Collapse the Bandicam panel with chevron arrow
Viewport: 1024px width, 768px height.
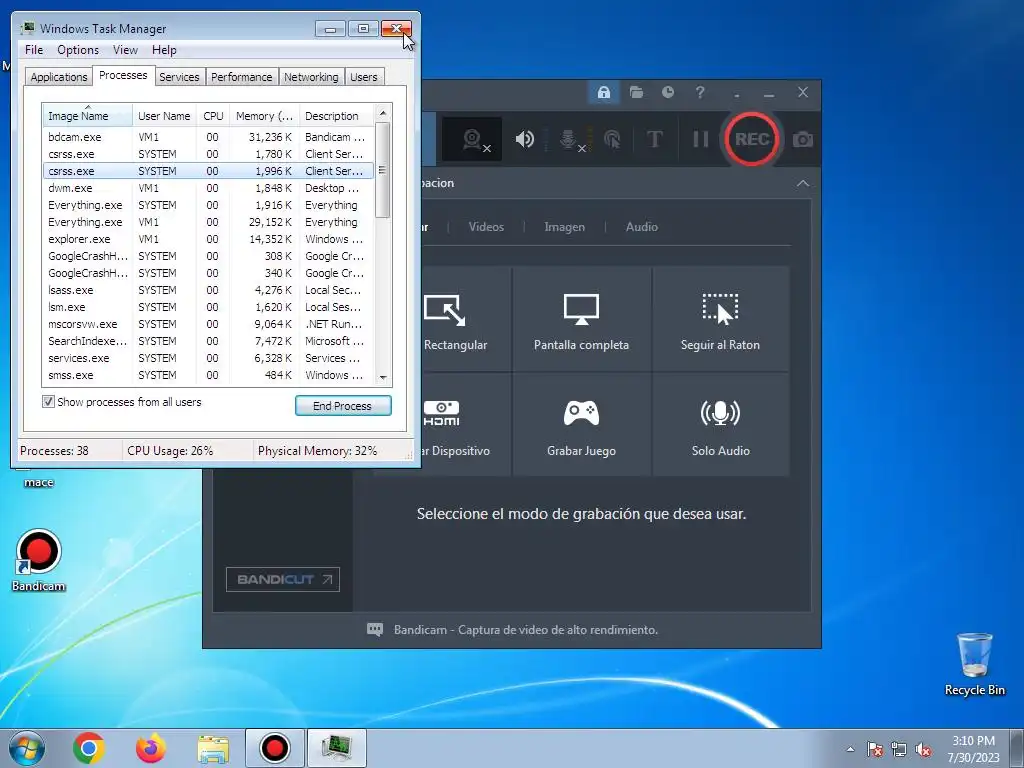[x=803, y=184]
